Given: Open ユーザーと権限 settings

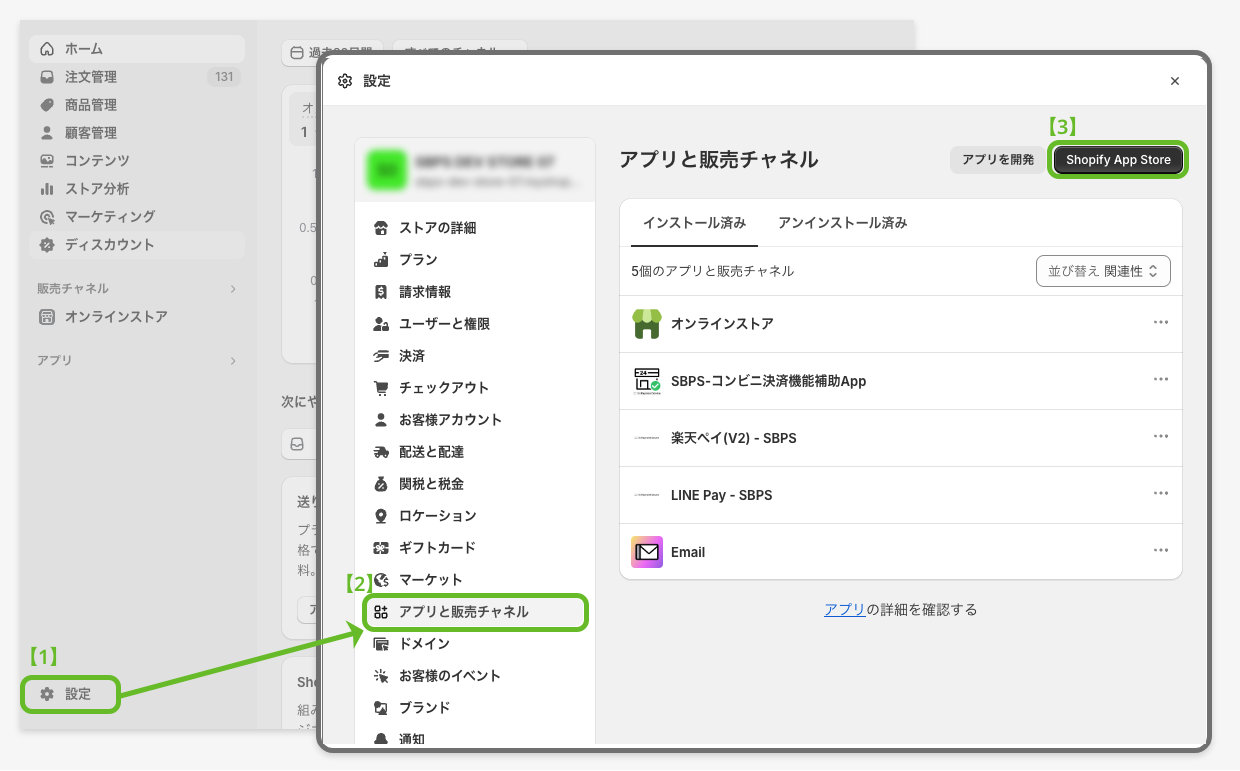Looking at the screenshot, I should pyautogui.click(x=475, y=324).
